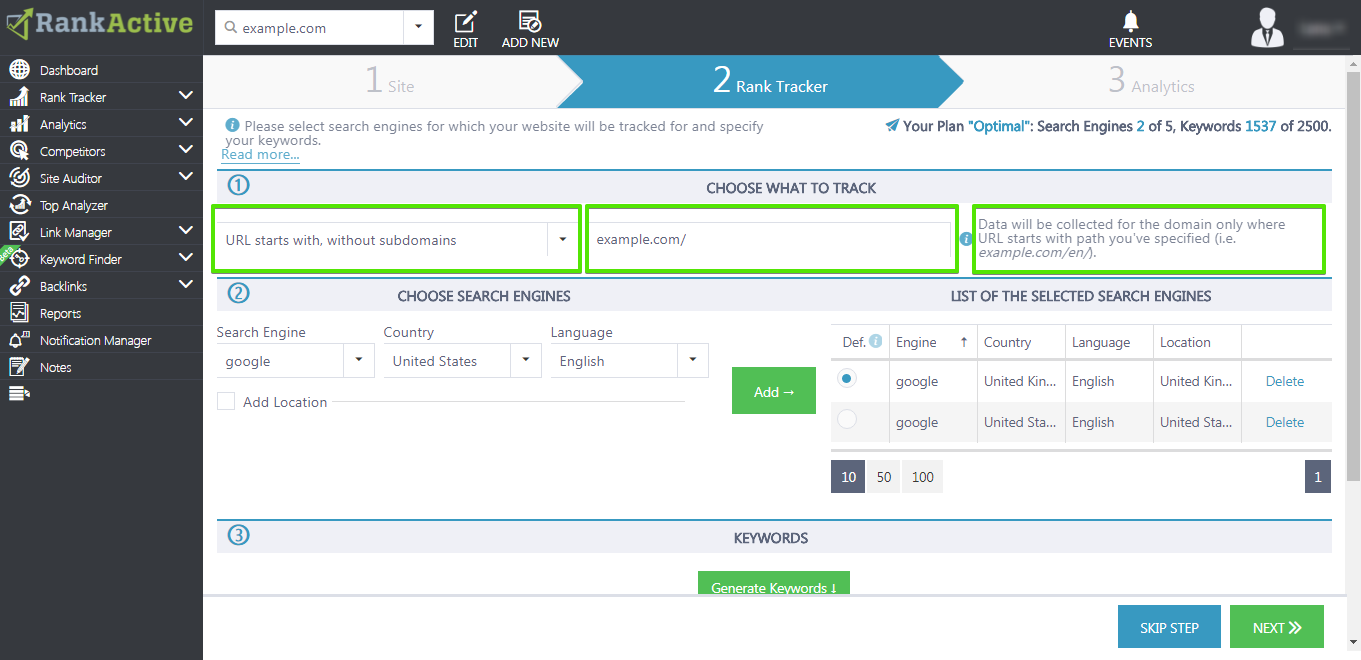Click the Notes pencil icon

tap(19, 367)
